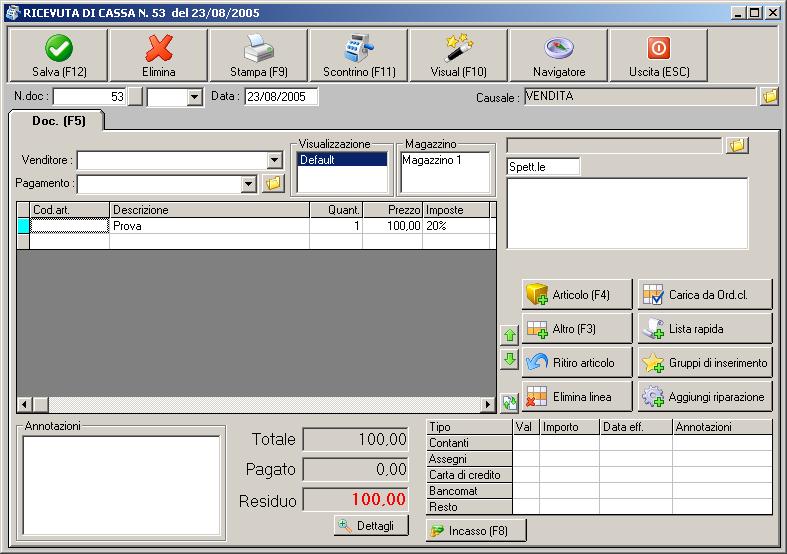
Task: Click the green refresh icon beside grid
Action: [x=510, y=402]
